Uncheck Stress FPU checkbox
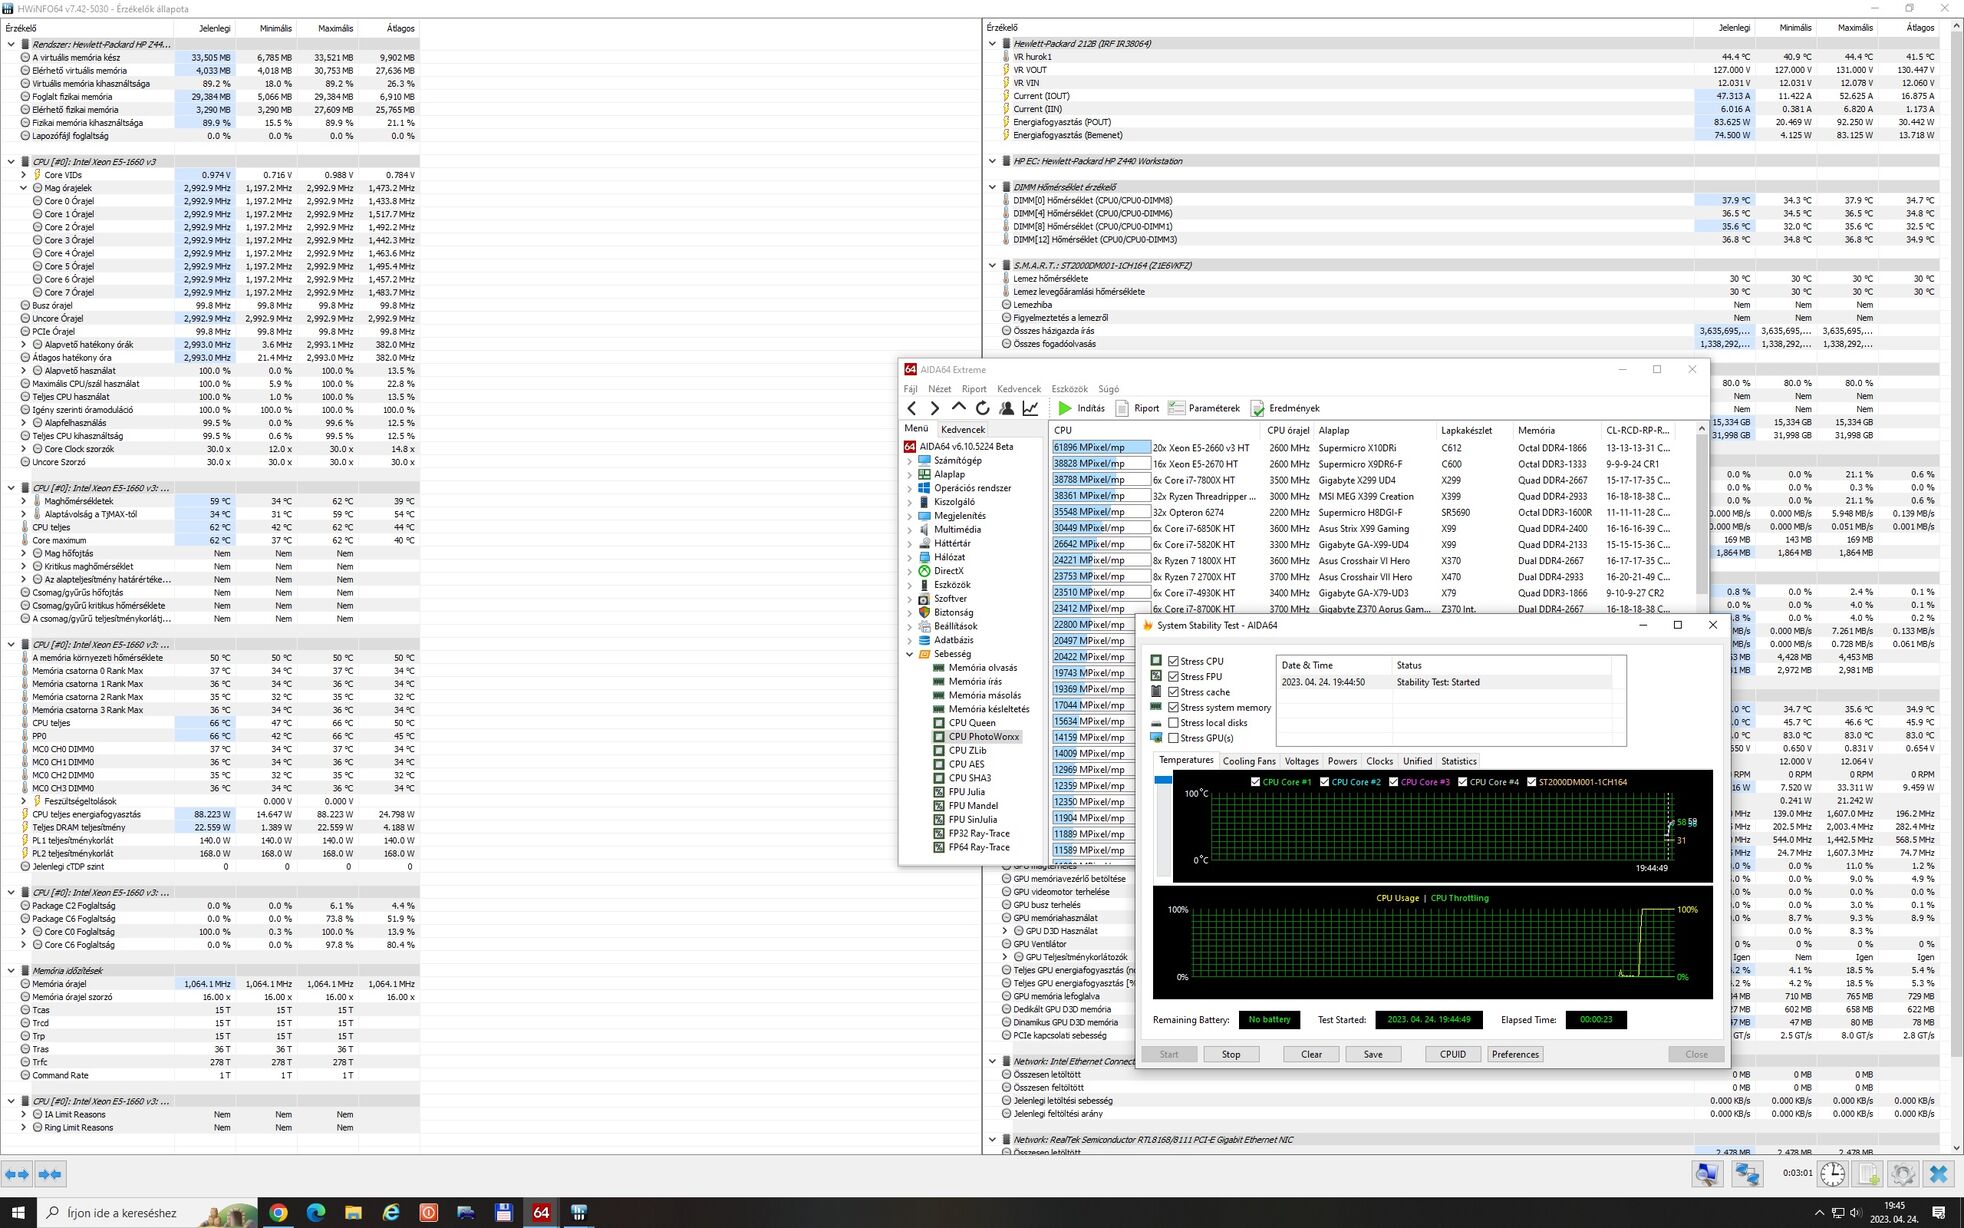 1174,677
